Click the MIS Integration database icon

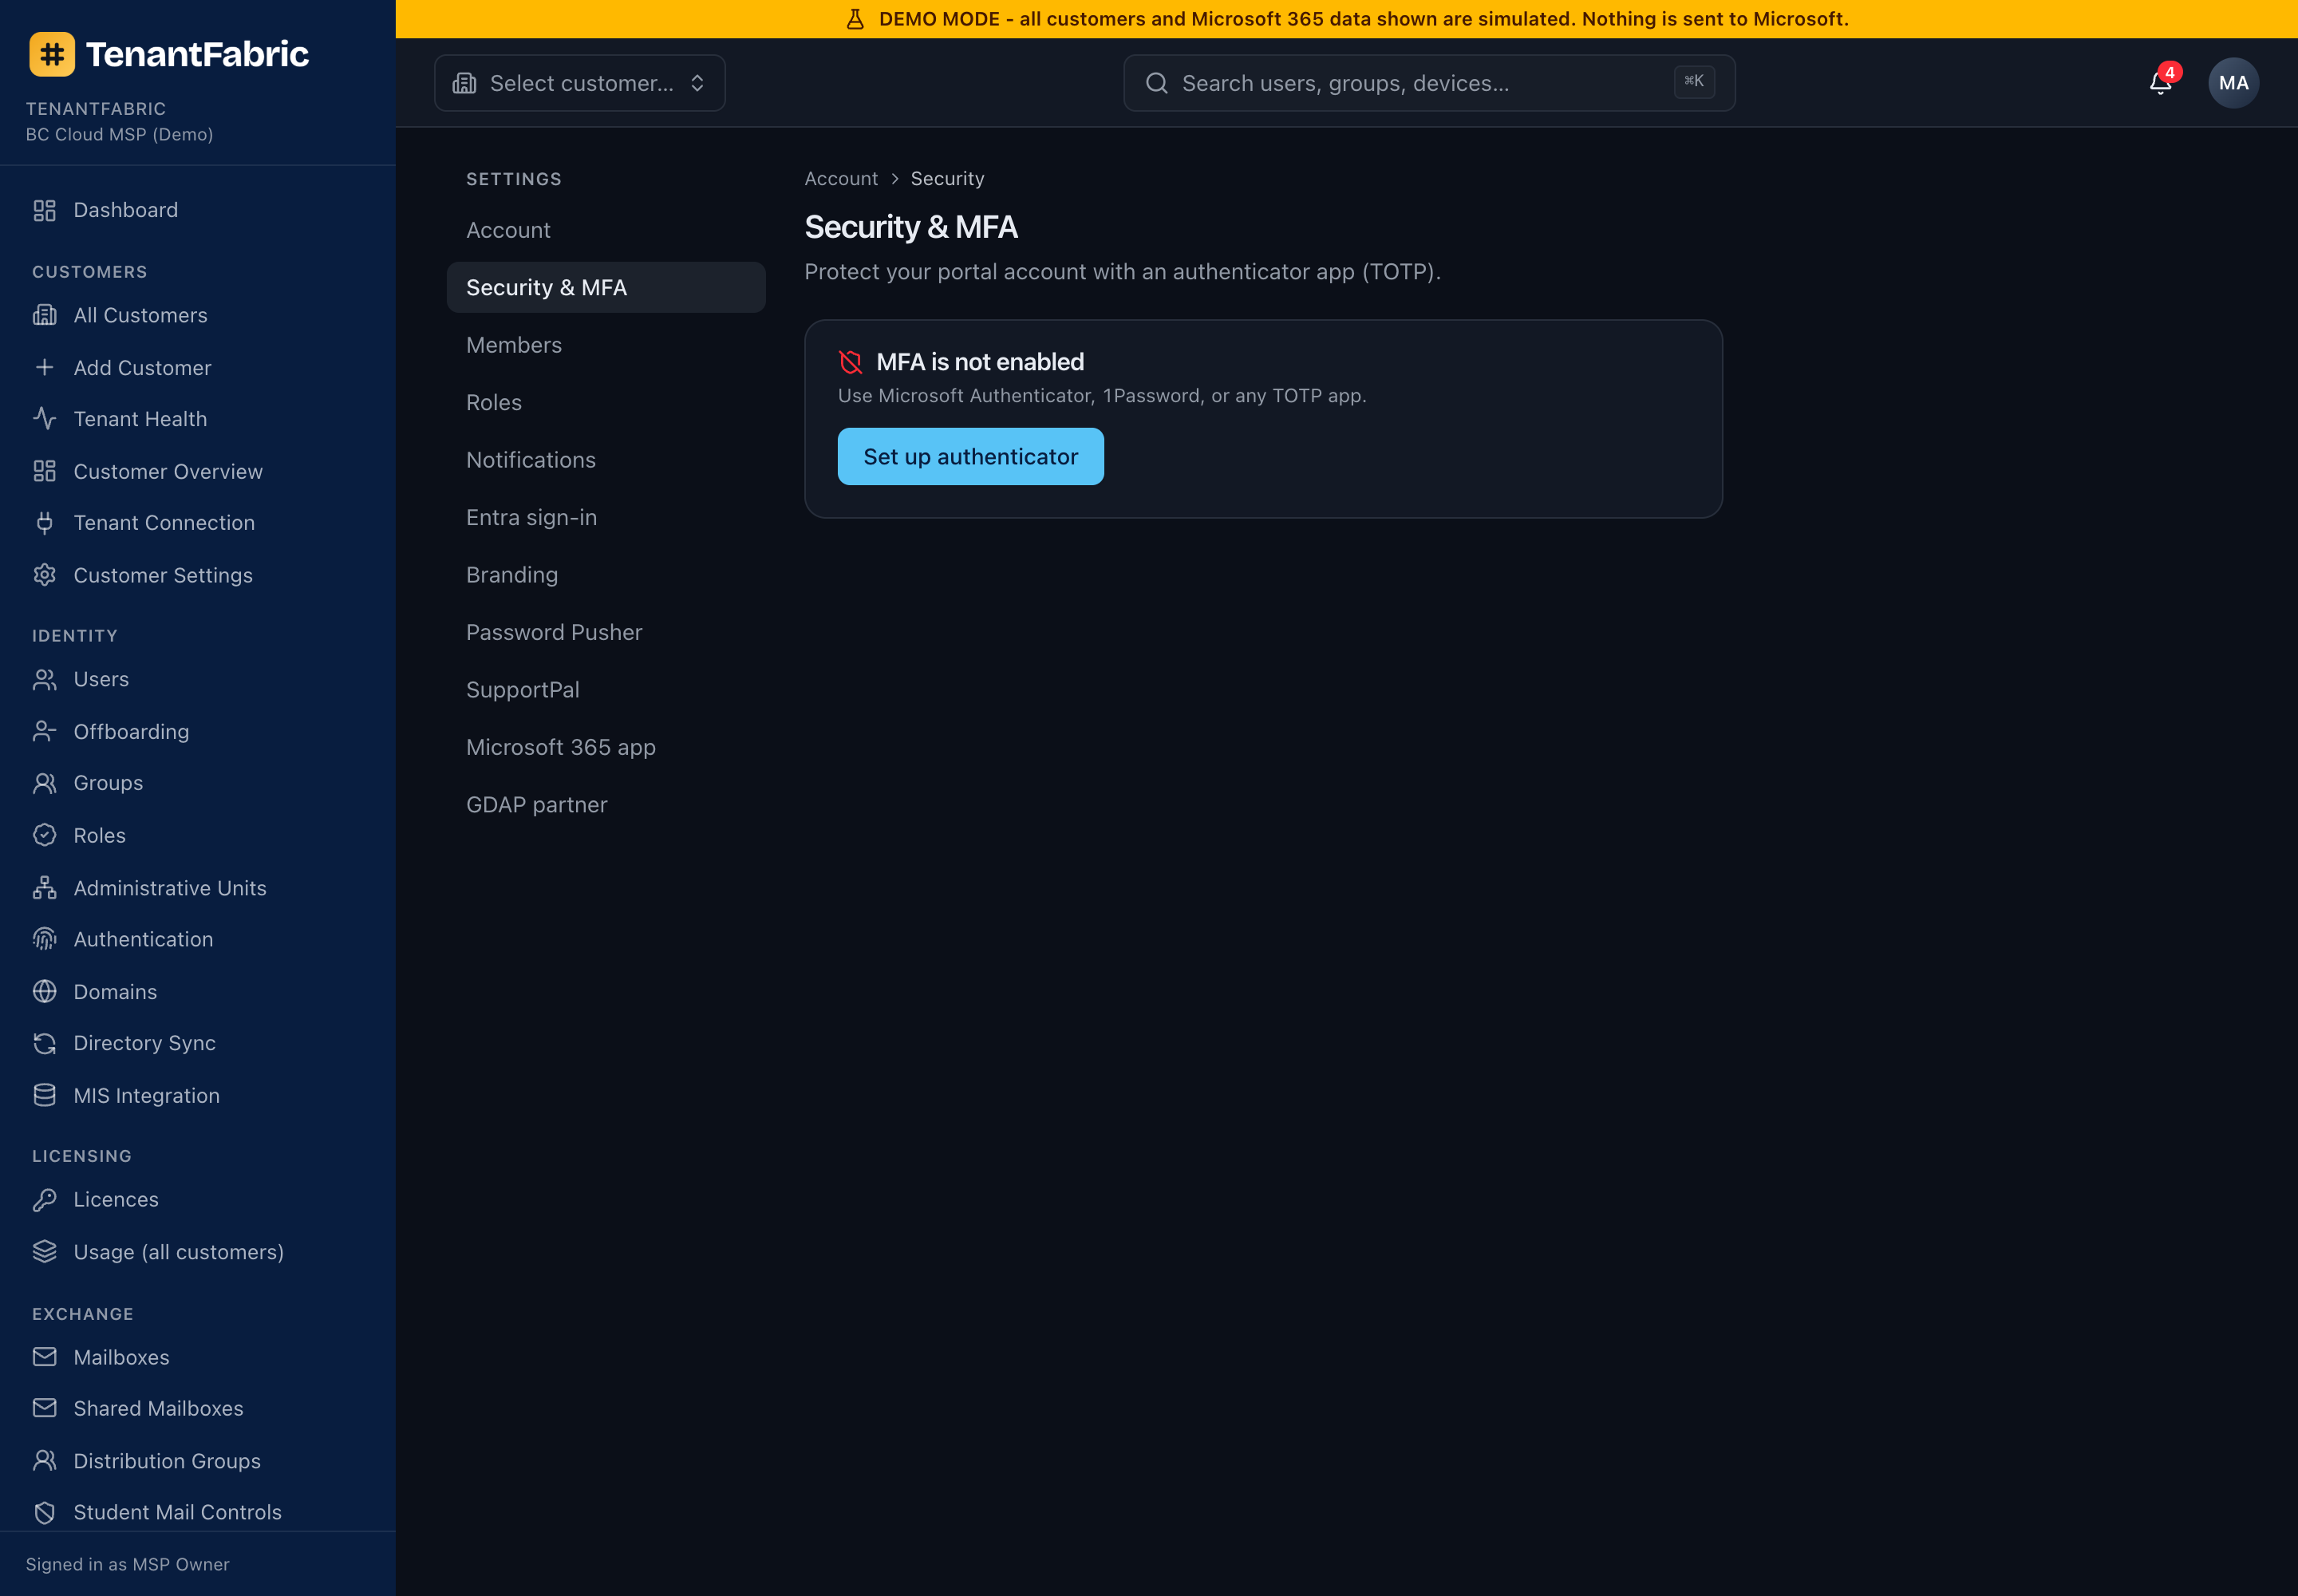coord(44,1095)
